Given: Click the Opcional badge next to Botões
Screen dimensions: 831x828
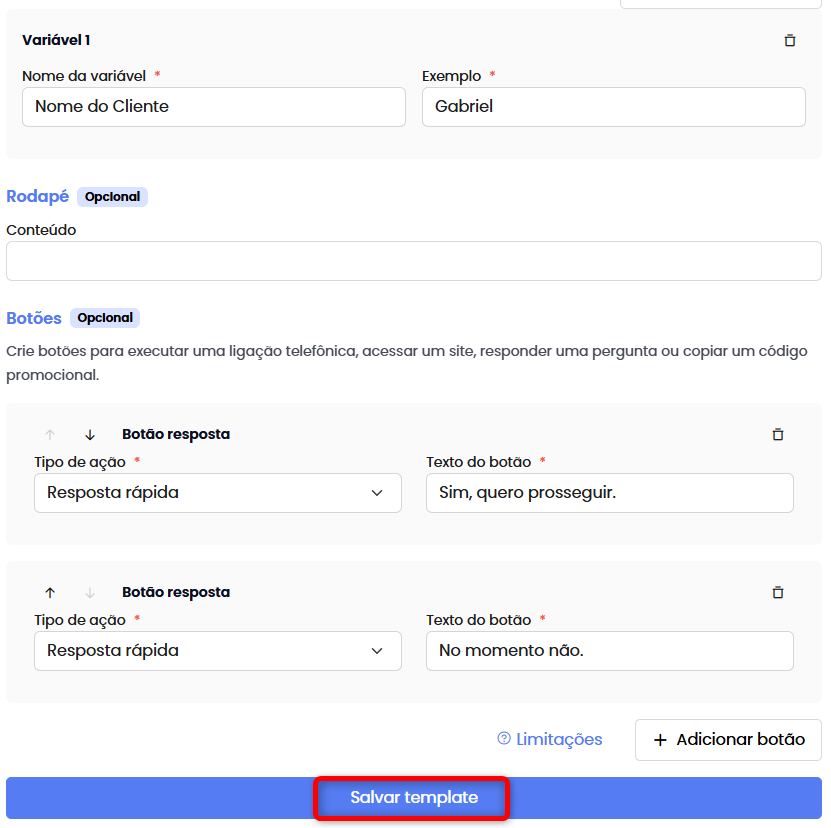Looking at the screenshot, I should pos(104,318).
